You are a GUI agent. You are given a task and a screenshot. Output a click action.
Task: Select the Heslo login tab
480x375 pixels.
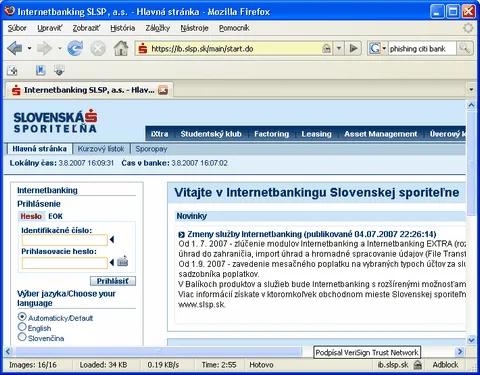[31, 216]
